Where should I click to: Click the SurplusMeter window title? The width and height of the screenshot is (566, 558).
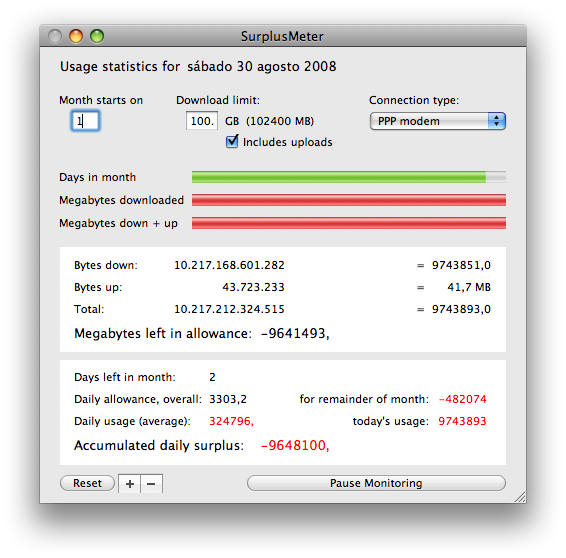point(282,36)
